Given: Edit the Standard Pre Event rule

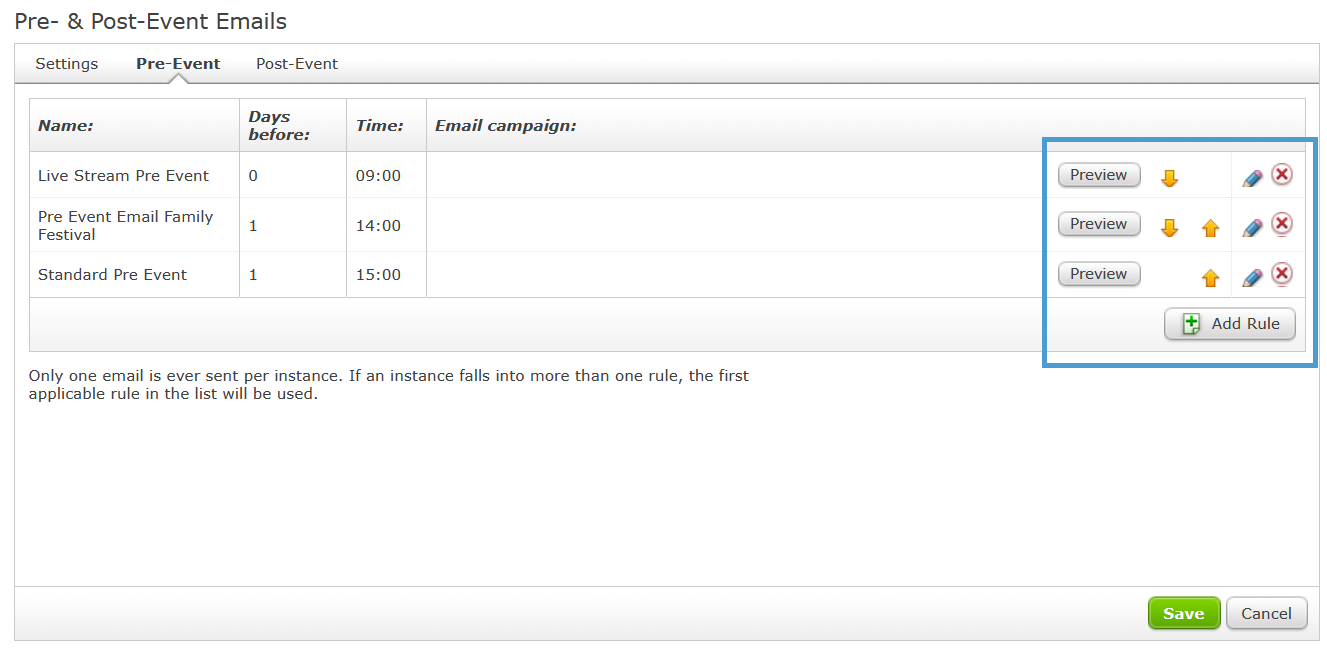Looking at the screenshot, I should click(1252, 278).
